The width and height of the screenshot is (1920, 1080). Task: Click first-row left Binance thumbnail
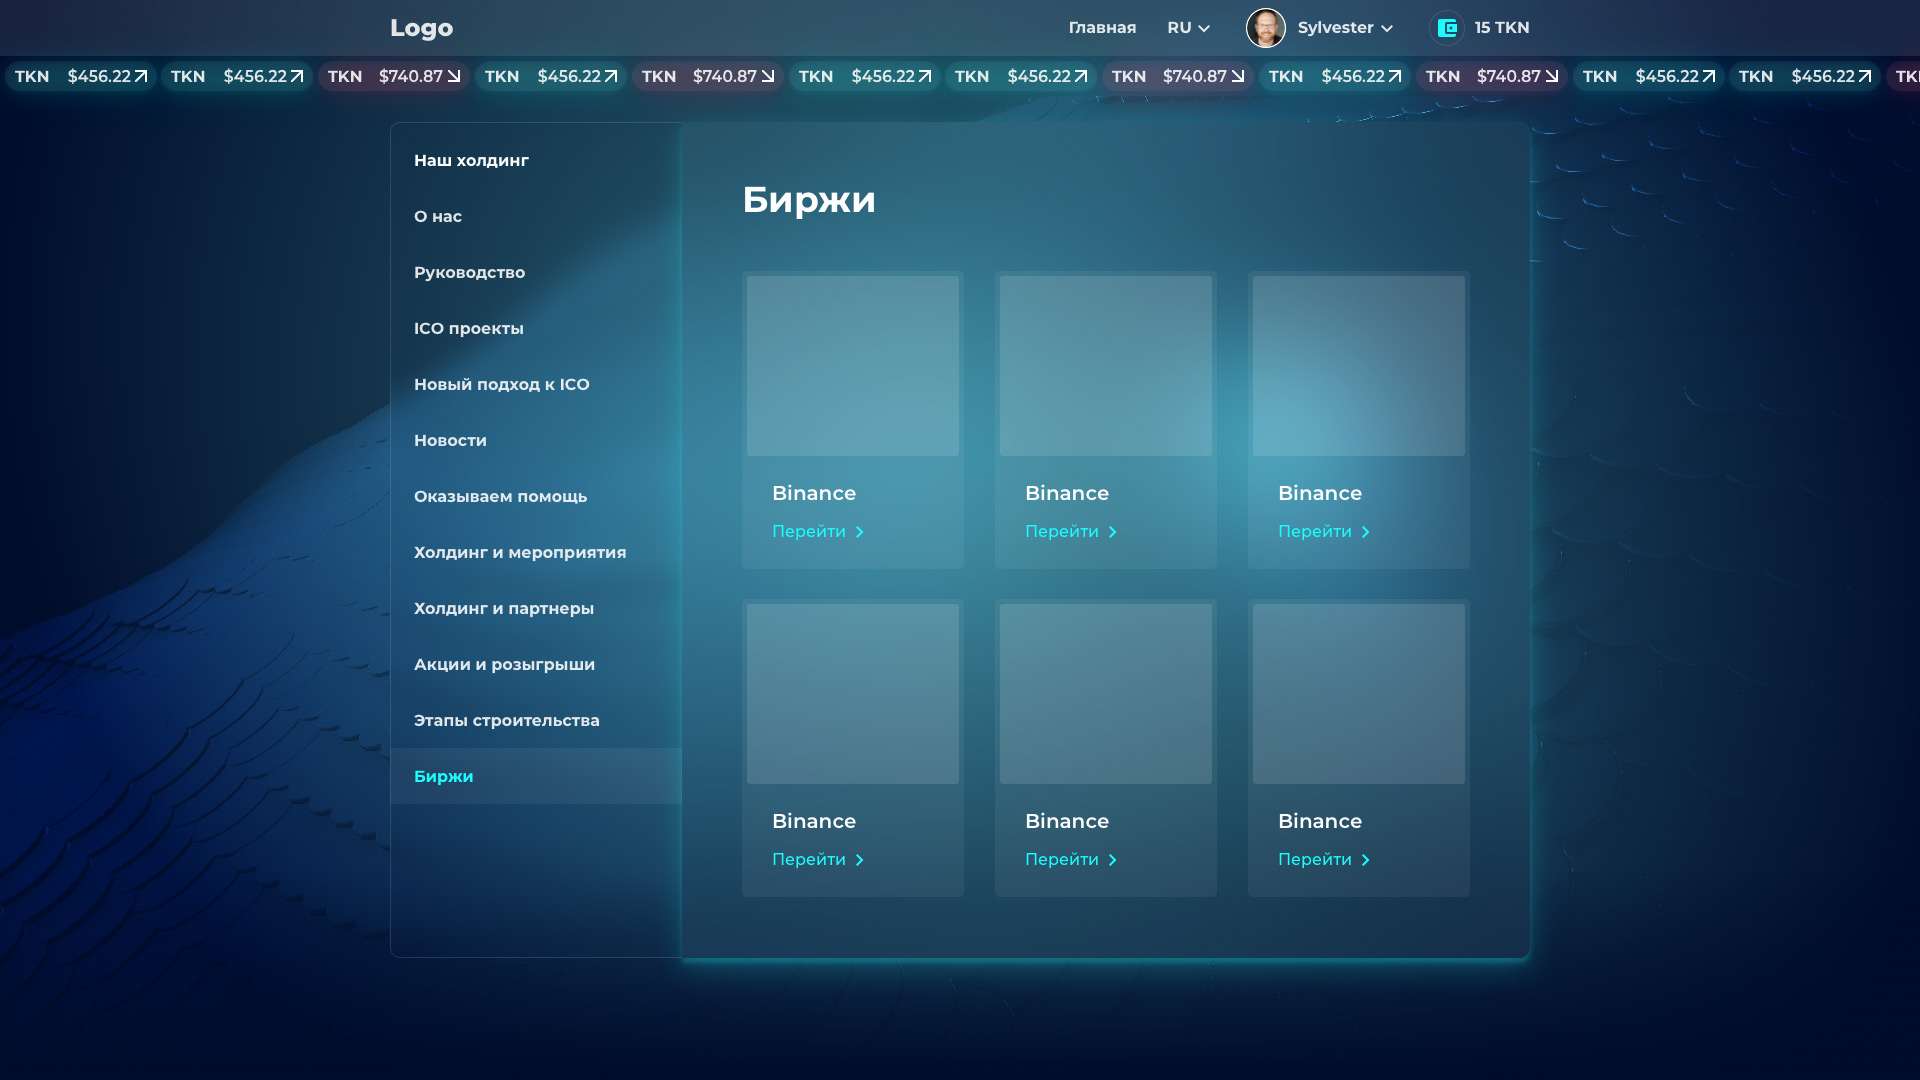853,366
